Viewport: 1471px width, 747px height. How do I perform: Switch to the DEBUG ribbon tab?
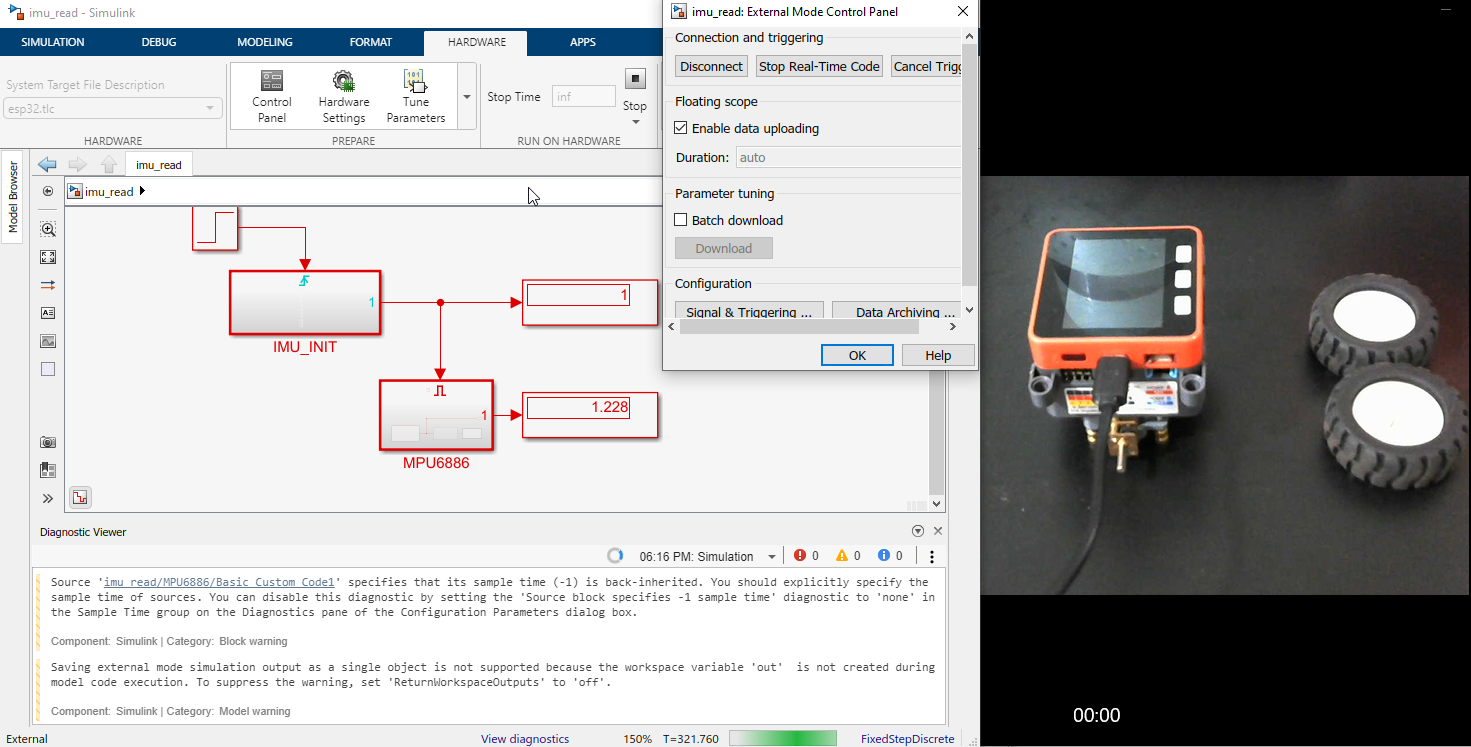pyautogui.click(x=159, y=42)
